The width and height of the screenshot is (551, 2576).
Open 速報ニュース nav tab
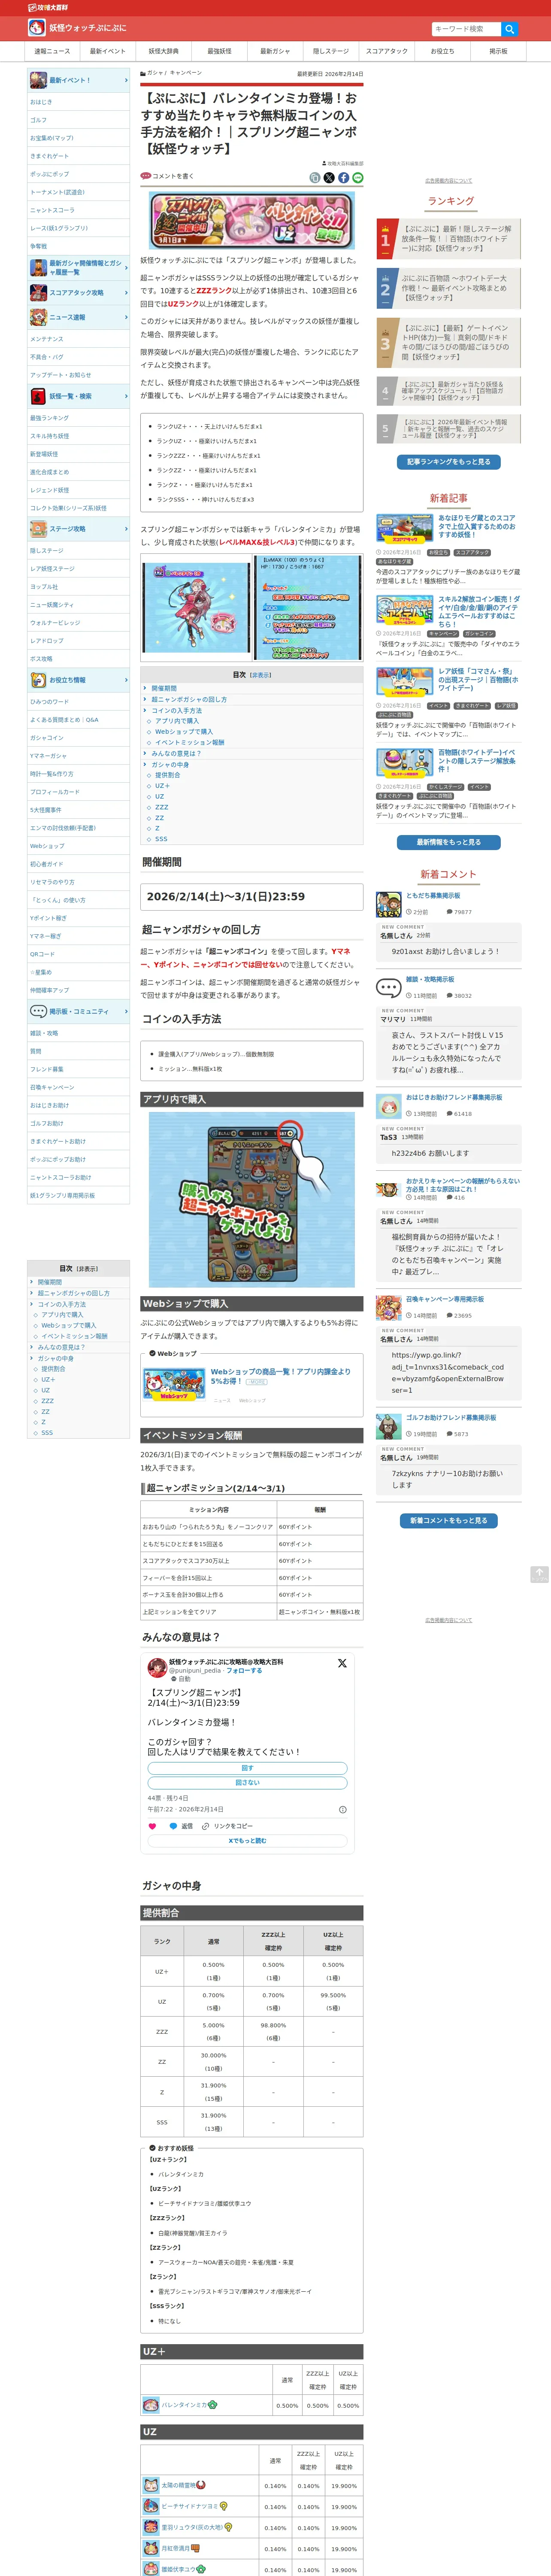click(52, 51)
